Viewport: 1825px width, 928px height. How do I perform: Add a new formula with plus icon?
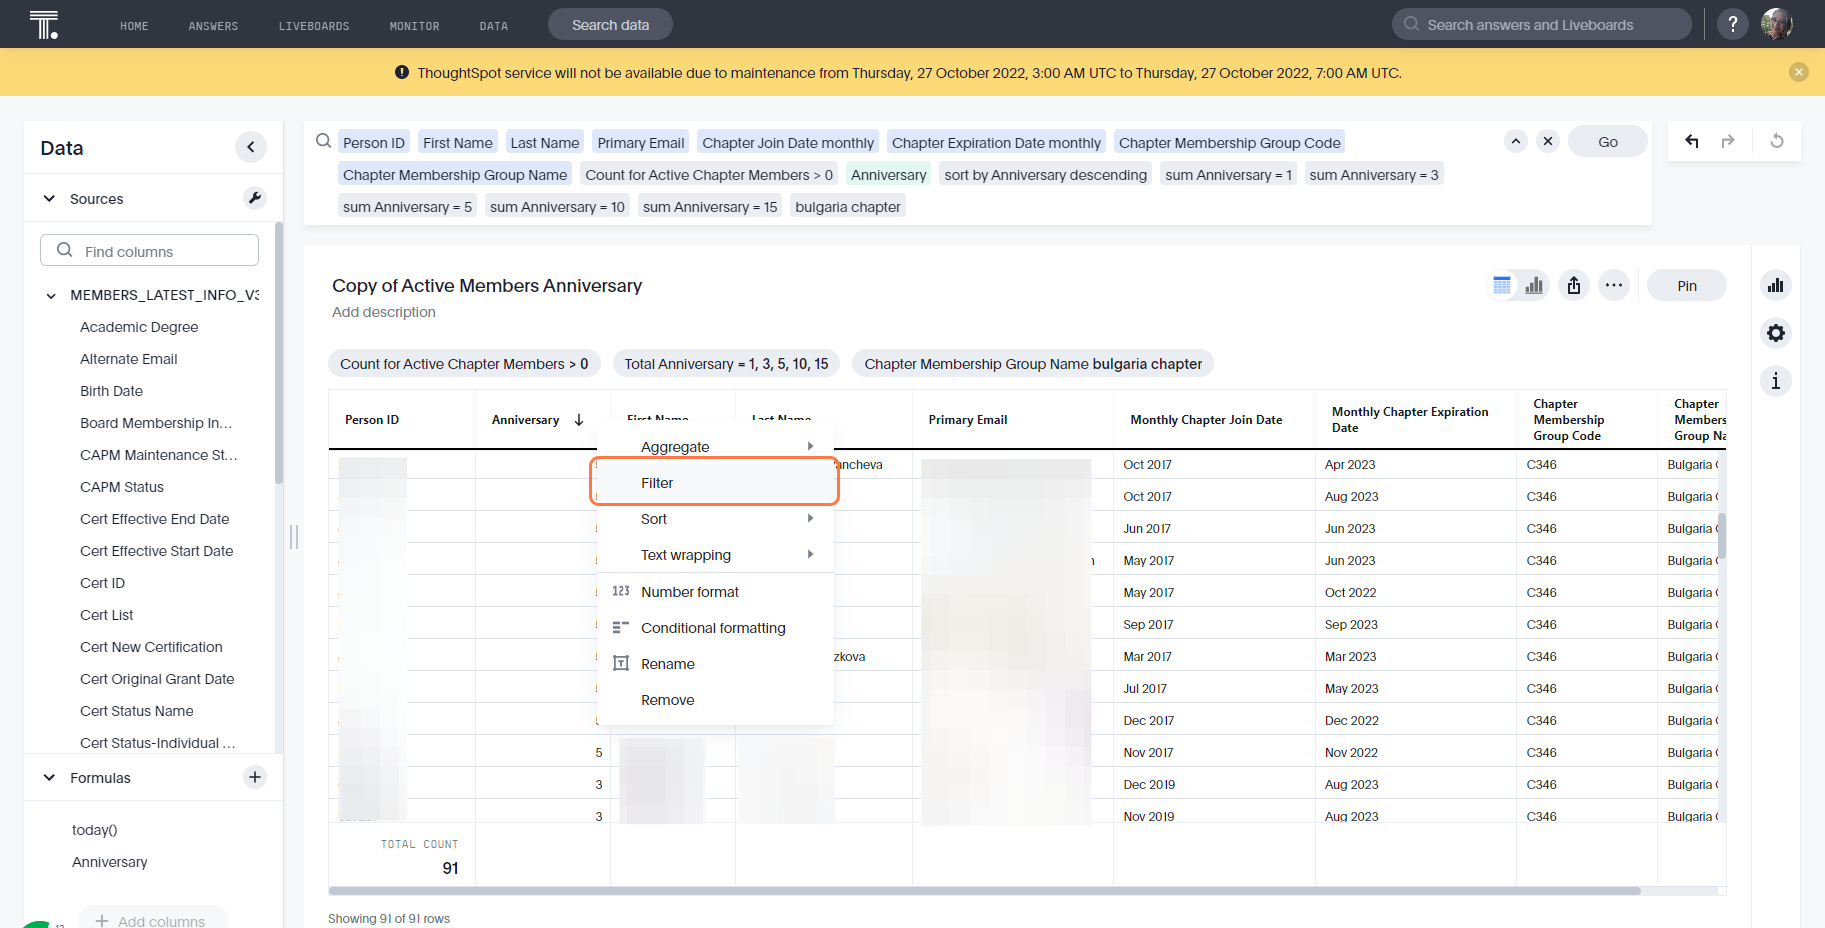255,777
